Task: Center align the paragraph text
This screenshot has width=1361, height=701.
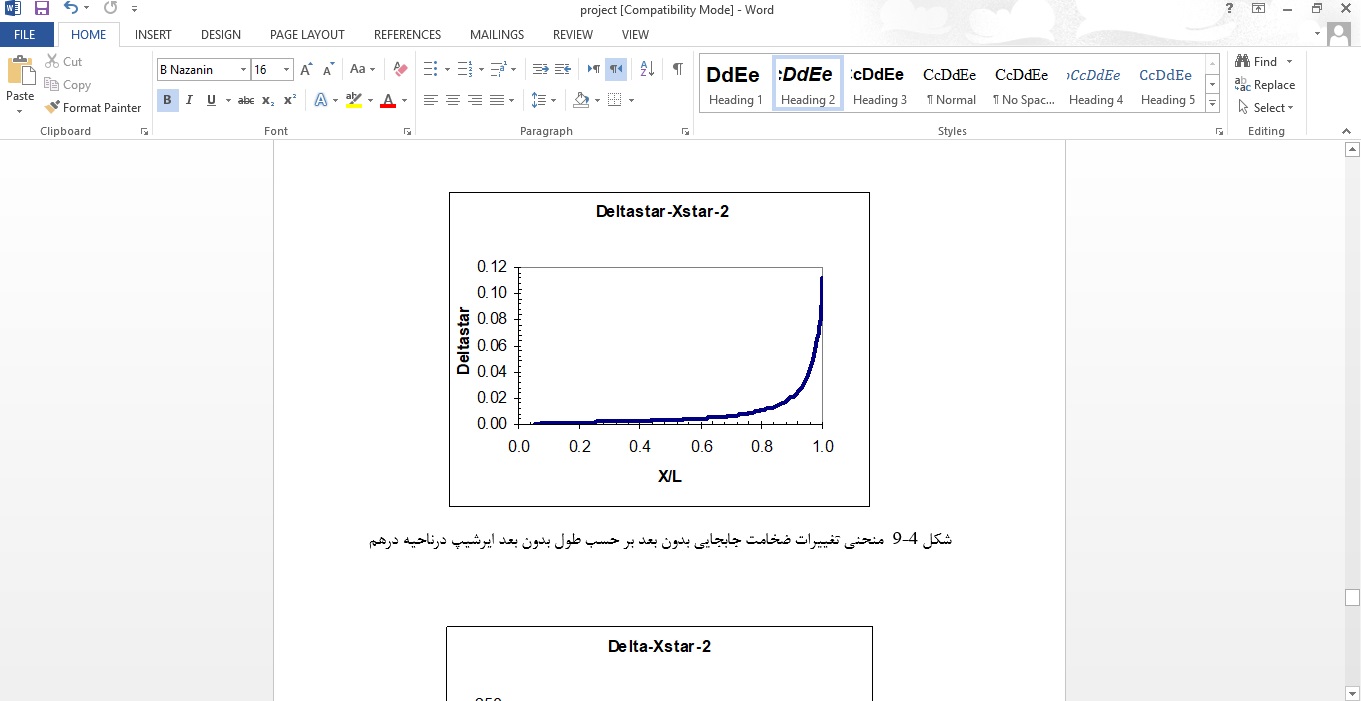Action: (453, 100)
